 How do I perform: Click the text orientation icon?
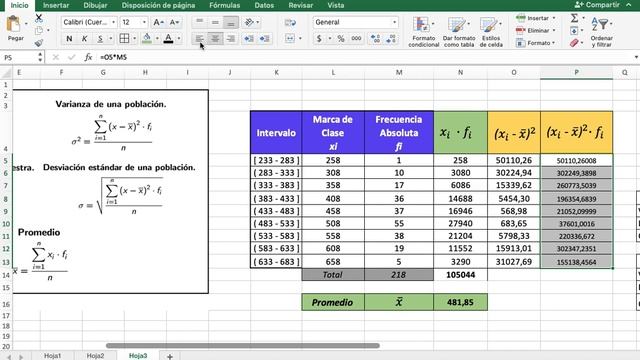click(249, 22)
